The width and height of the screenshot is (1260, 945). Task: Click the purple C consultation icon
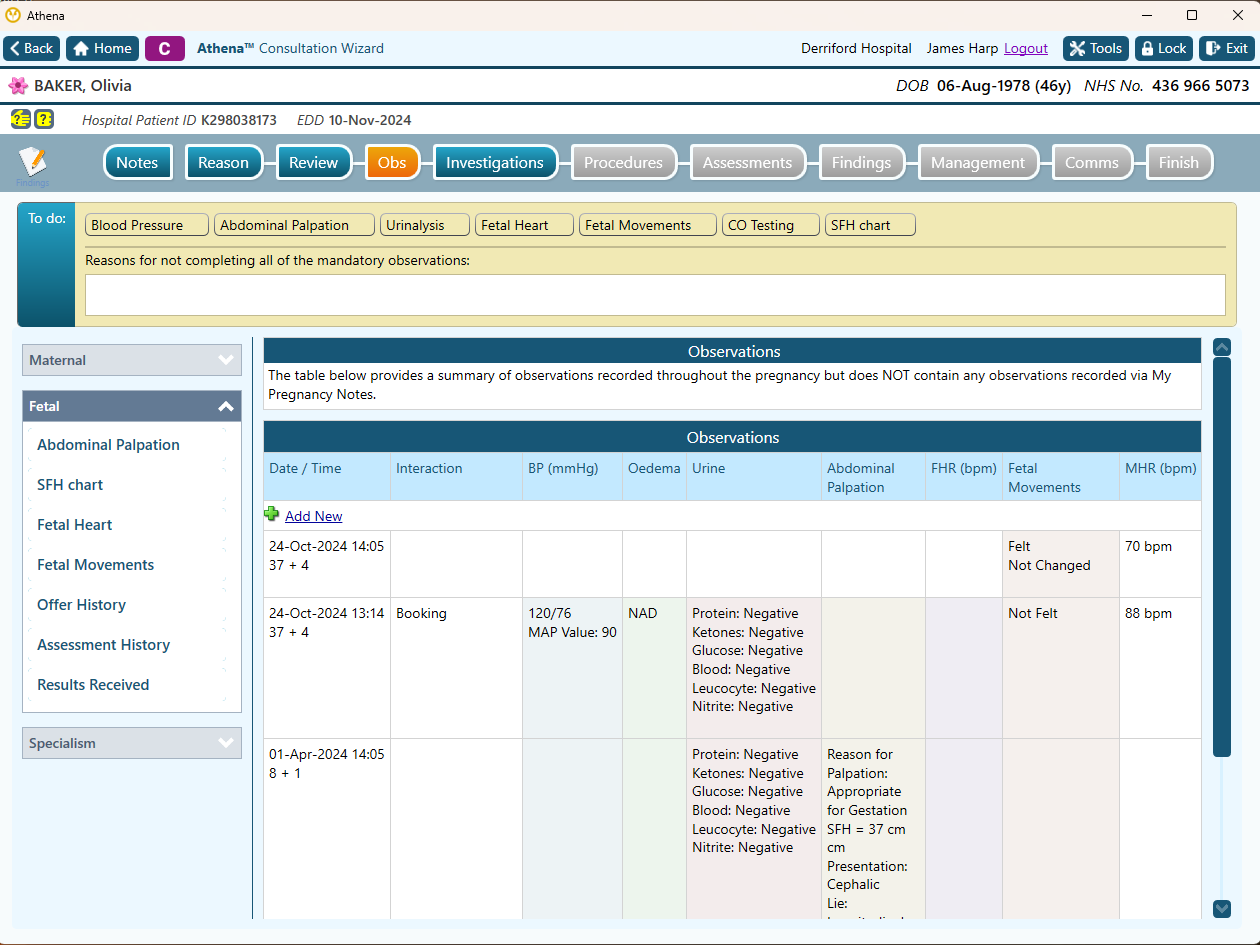[x=165, y=48]
